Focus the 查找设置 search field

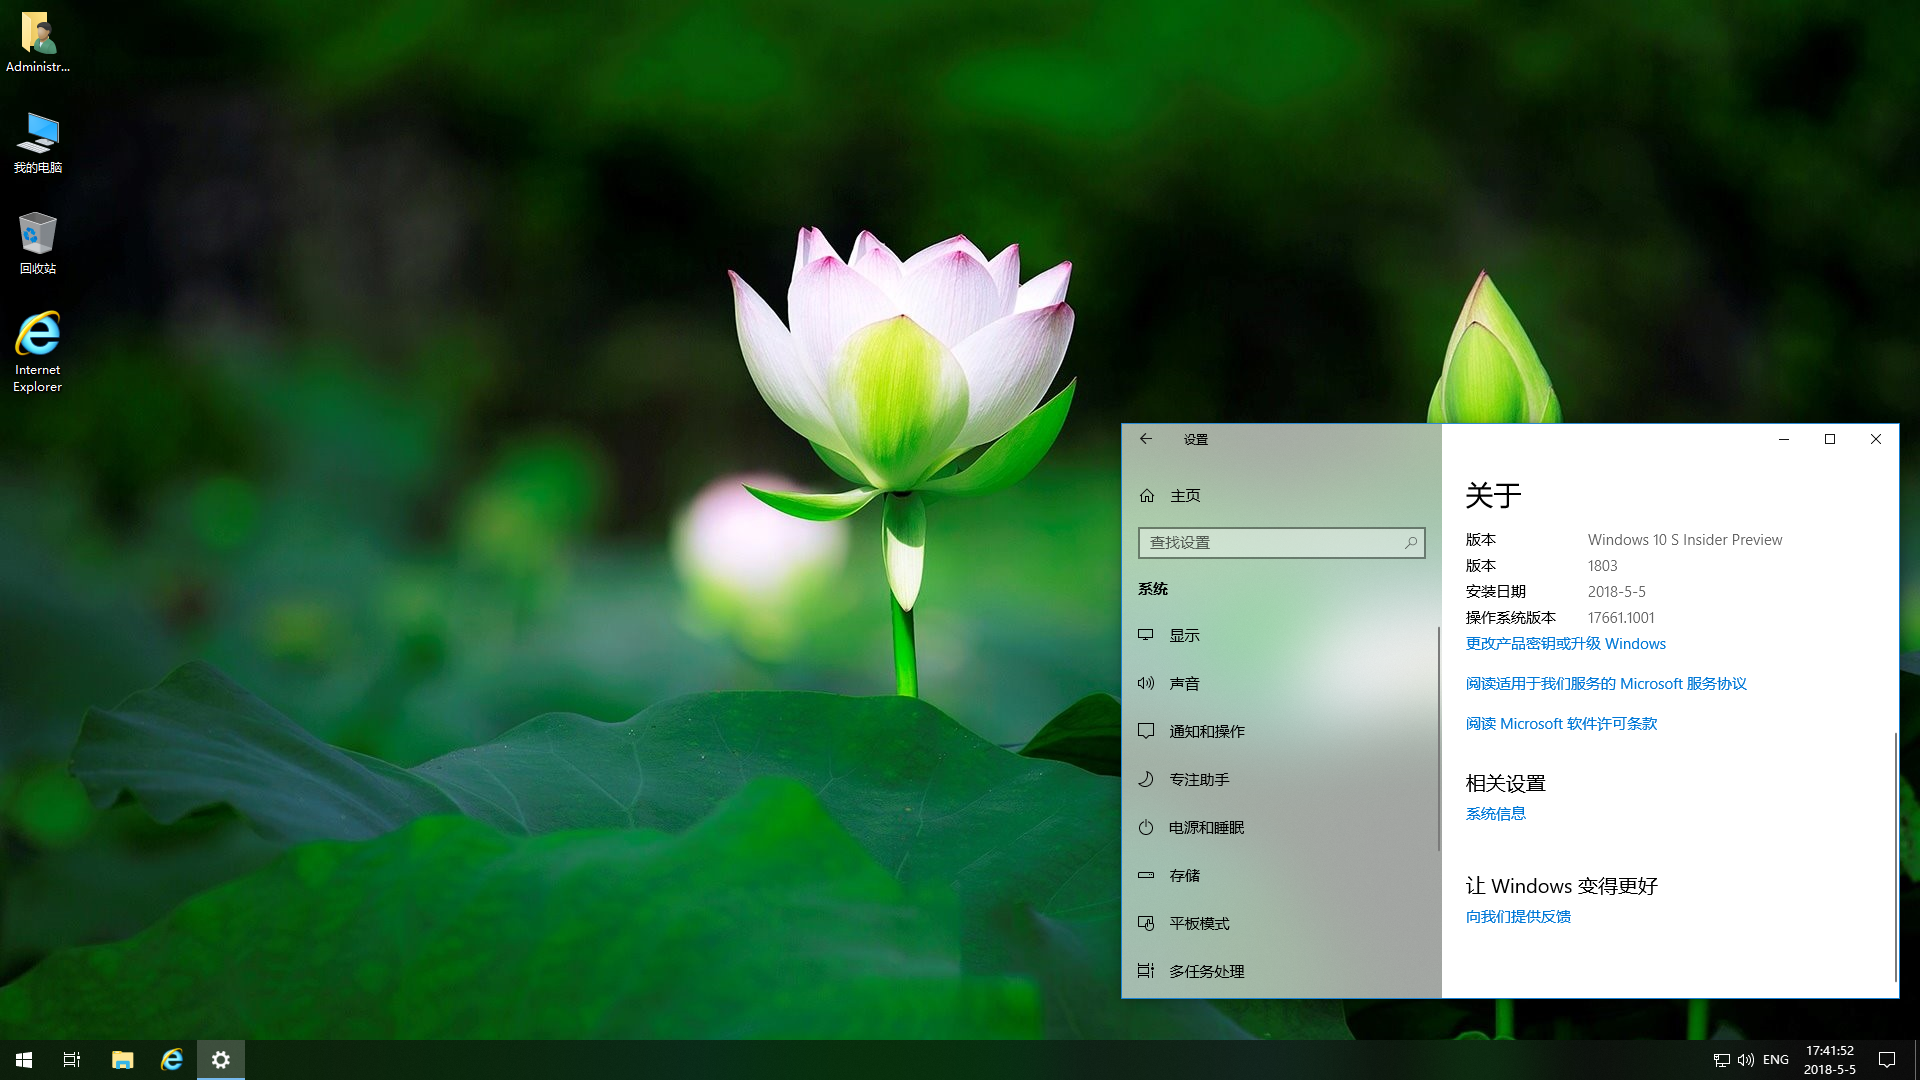coord(1281,543)
